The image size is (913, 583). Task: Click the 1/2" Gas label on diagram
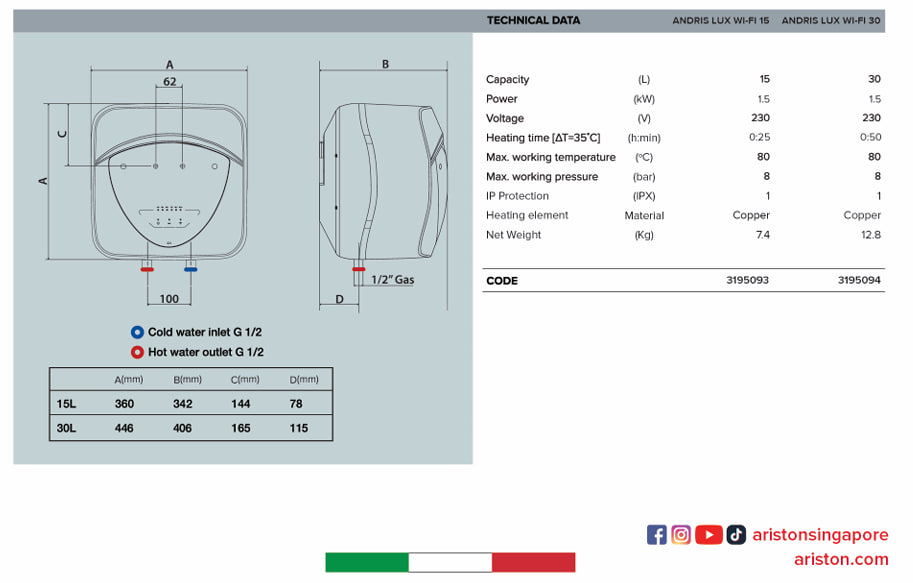point(393,280)
